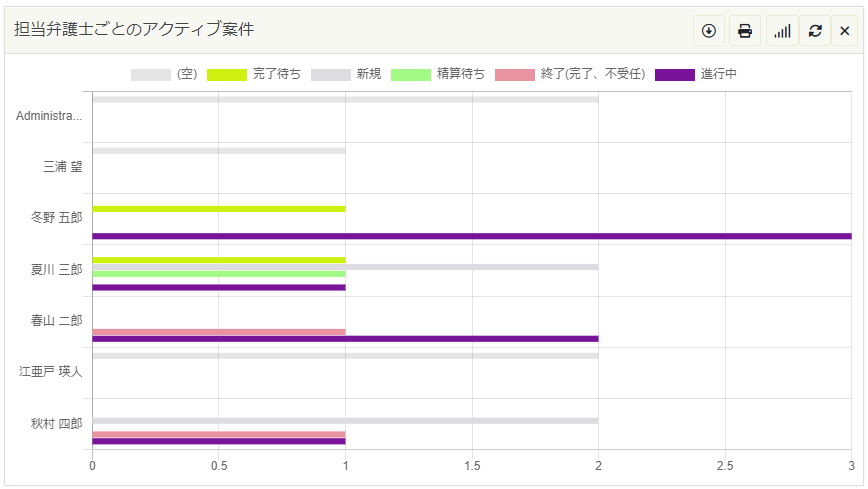868x489 pixels.
Task: Click 秋村 四郎's gray 新規 bar
Action: point(345,421)
